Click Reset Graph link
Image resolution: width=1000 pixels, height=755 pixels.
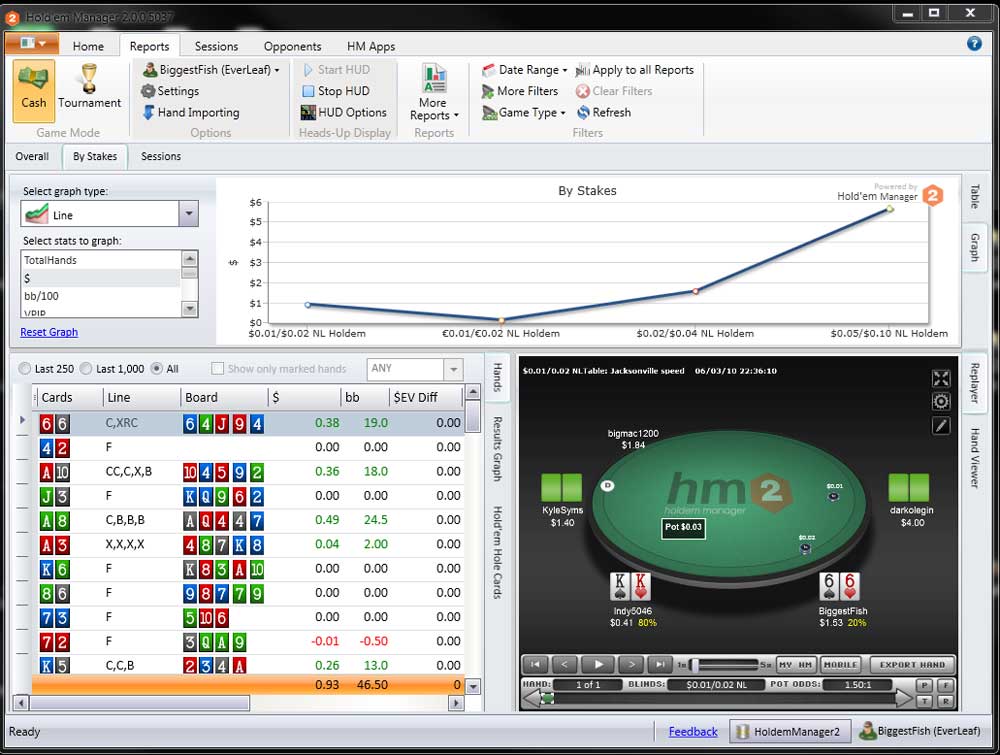(x=49, y=332)
